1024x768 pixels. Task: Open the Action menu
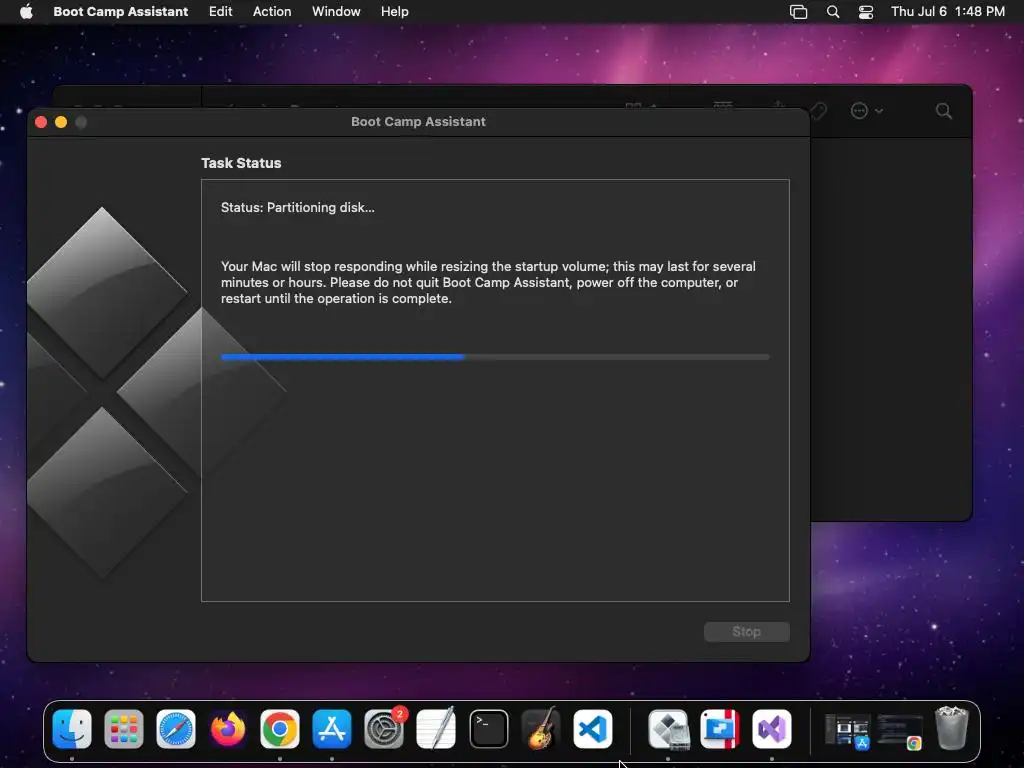272,12
